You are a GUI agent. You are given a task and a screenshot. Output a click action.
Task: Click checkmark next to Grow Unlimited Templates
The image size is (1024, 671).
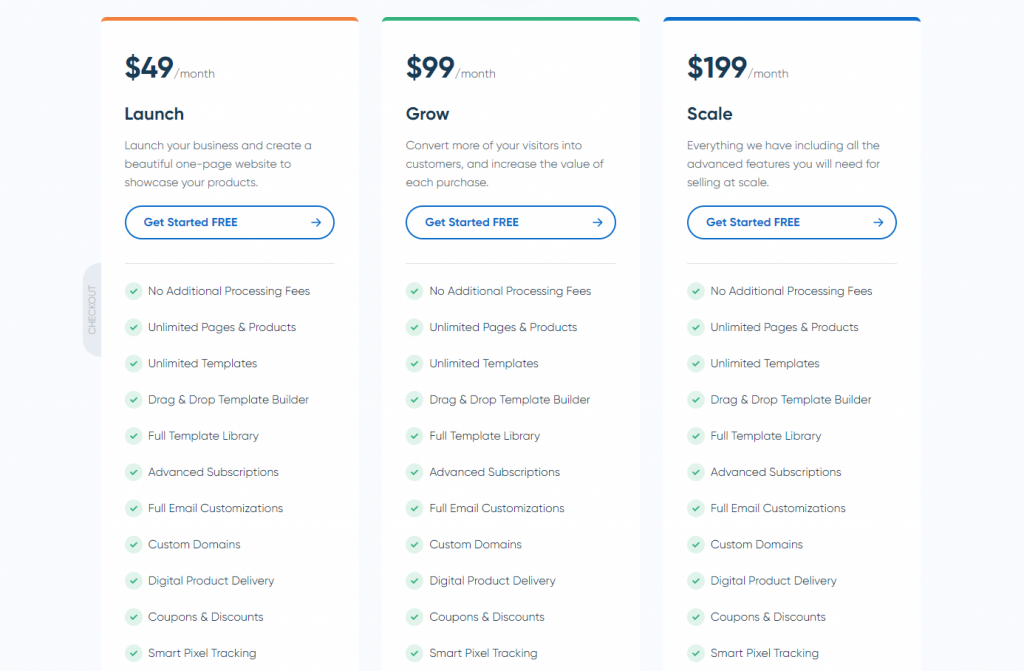point(414,363)
